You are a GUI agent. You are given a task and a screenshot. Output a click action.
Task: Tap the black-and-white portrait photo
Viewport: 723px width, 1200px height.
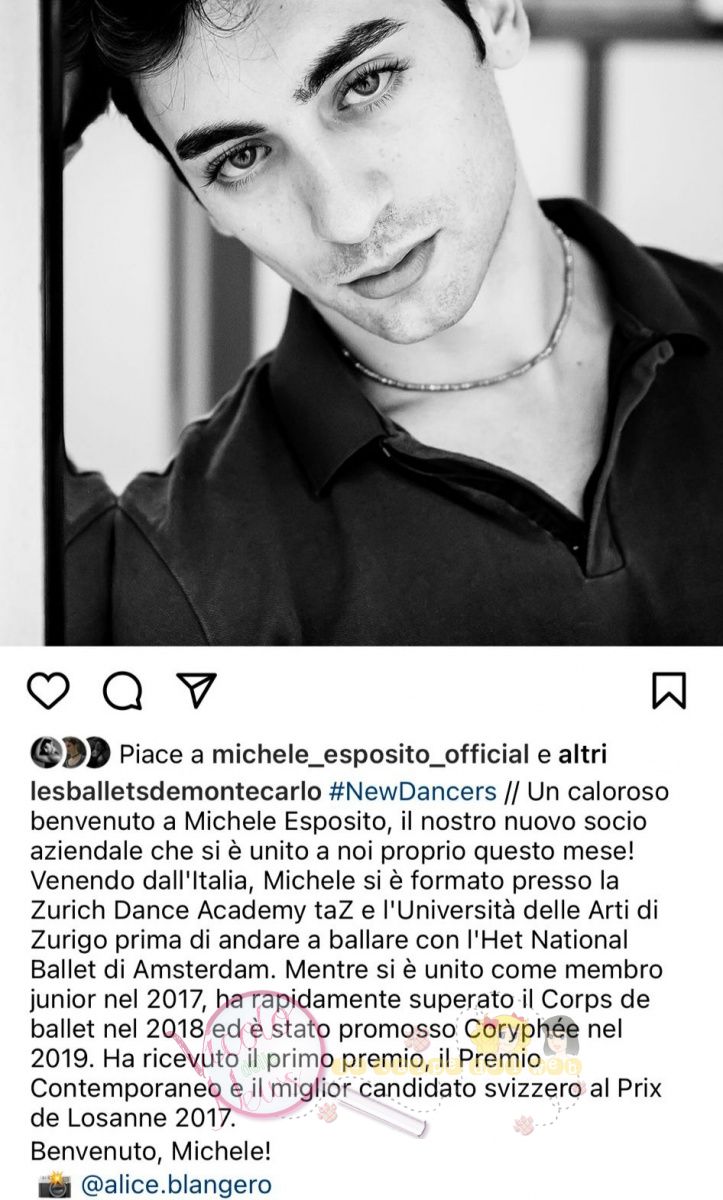tap(361, 322)
